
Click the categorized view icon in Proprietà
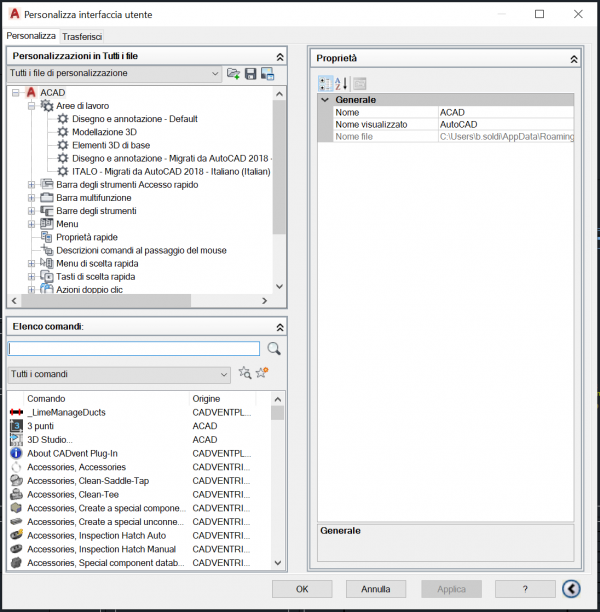click(324, 84)
